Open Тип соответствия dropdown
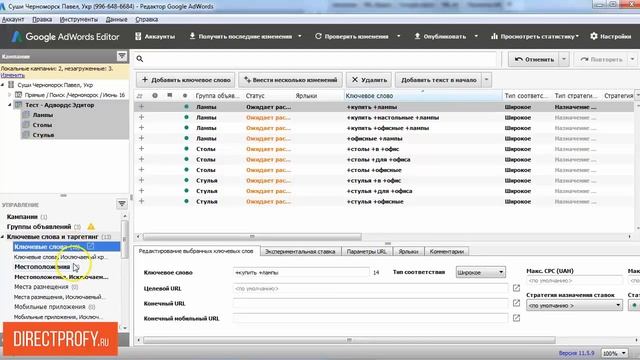This screenshot has width=640, height=360. coord(480,272)
